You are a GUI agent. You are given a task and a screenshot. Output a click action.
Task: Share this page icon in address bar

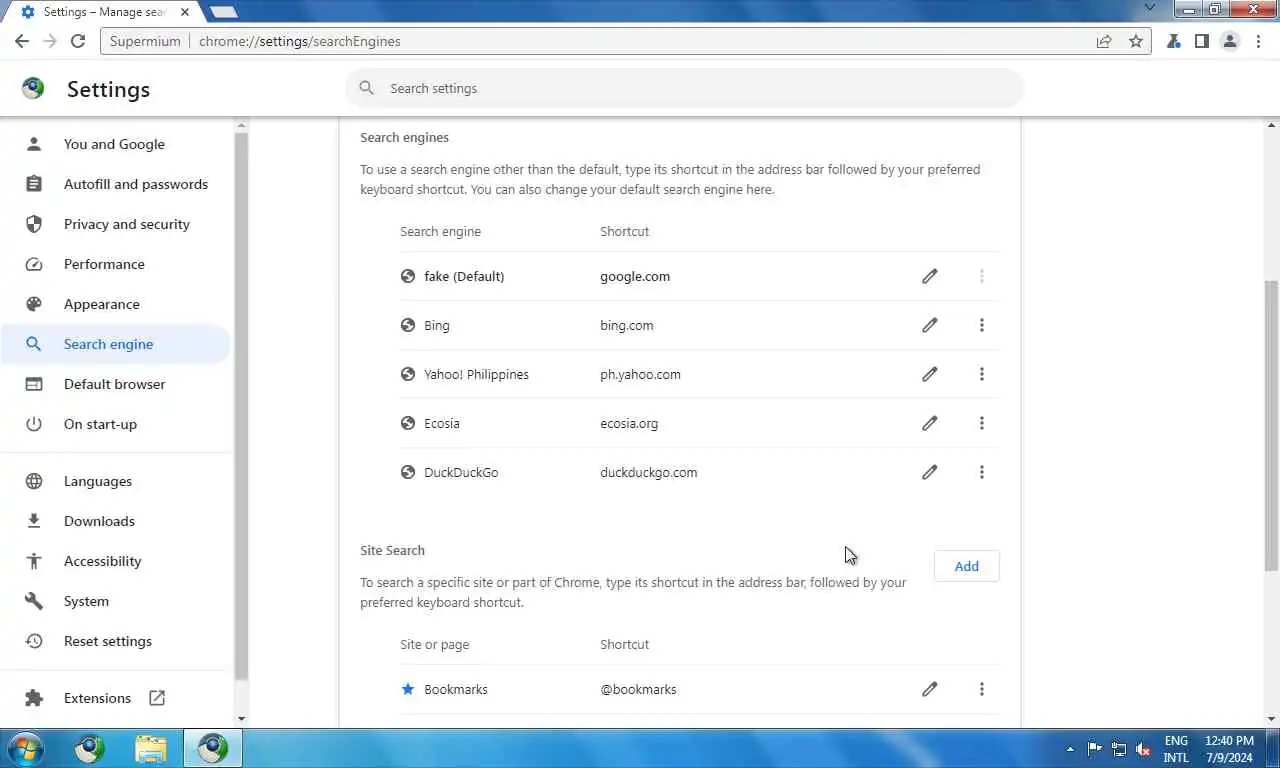coord(1104,41)
